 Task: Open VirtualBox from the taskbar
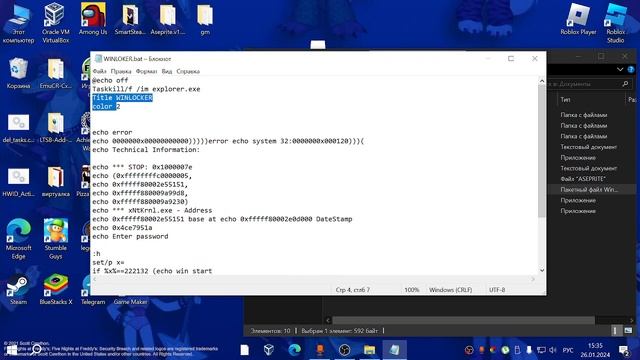click(269, 350)
